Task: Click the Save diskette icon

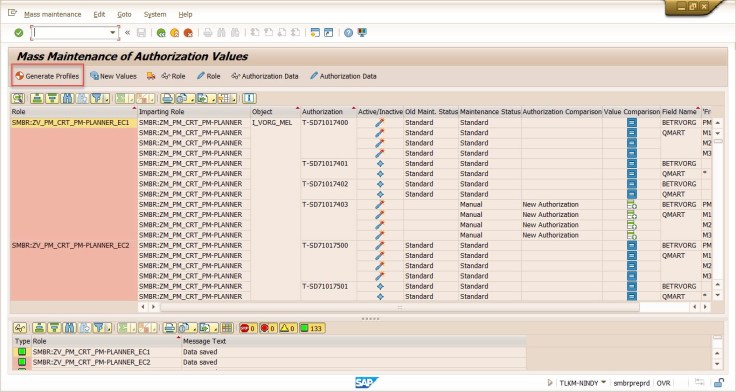Action: (141, 32)
